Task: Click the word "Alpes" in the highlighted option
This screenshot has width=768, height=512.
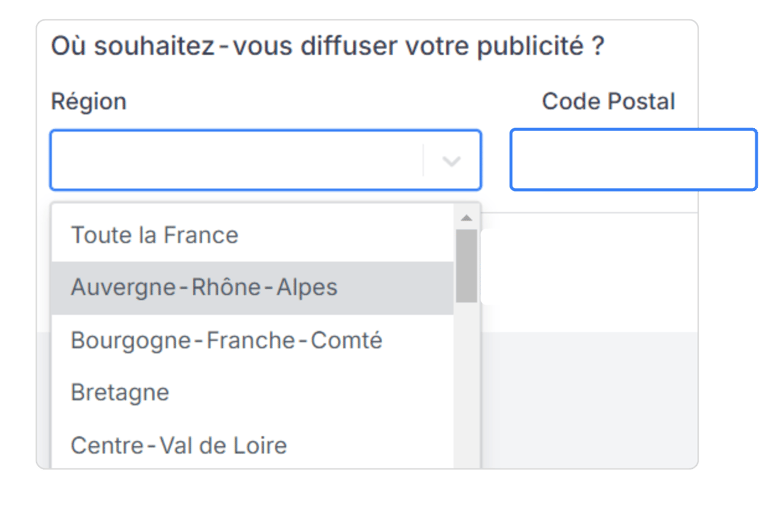Action: coord(307,288)
